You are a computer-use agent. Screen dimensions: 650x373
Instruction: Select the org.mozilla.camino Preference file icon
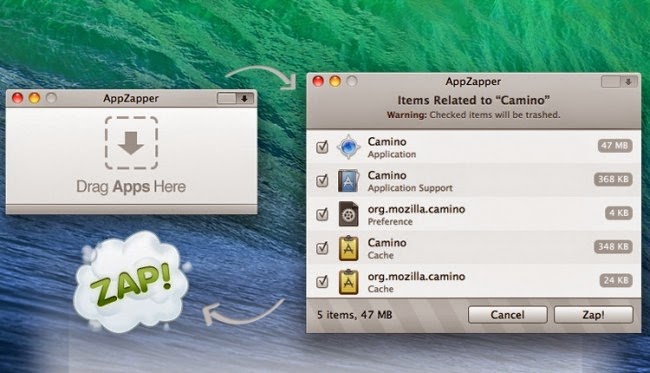pyautogui.click(x=348, y=214)
